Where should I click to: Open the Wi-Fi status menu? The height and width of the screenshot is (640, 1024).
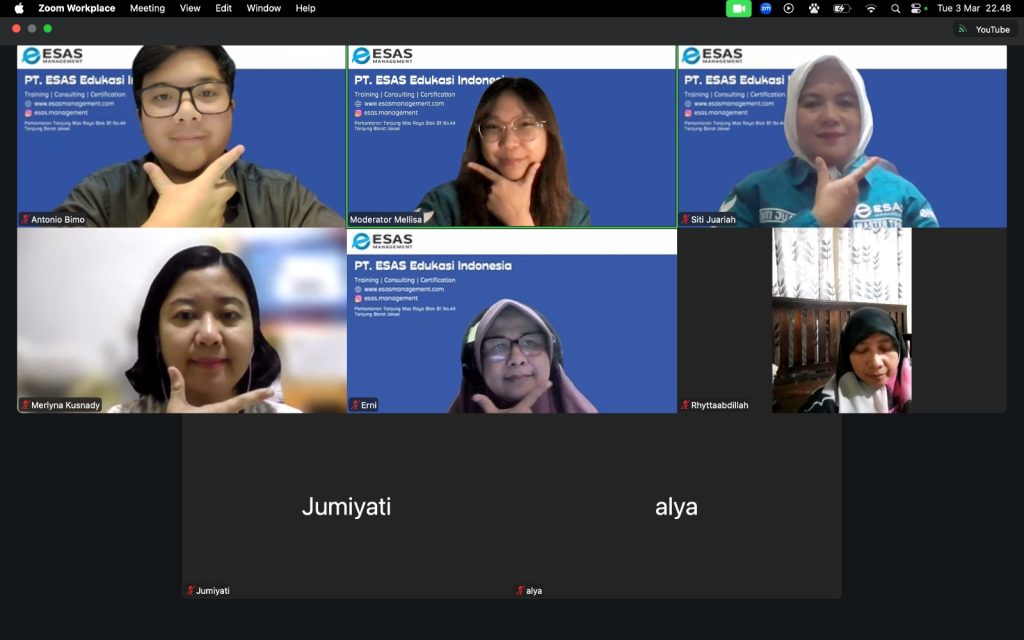tap(870, 8)
